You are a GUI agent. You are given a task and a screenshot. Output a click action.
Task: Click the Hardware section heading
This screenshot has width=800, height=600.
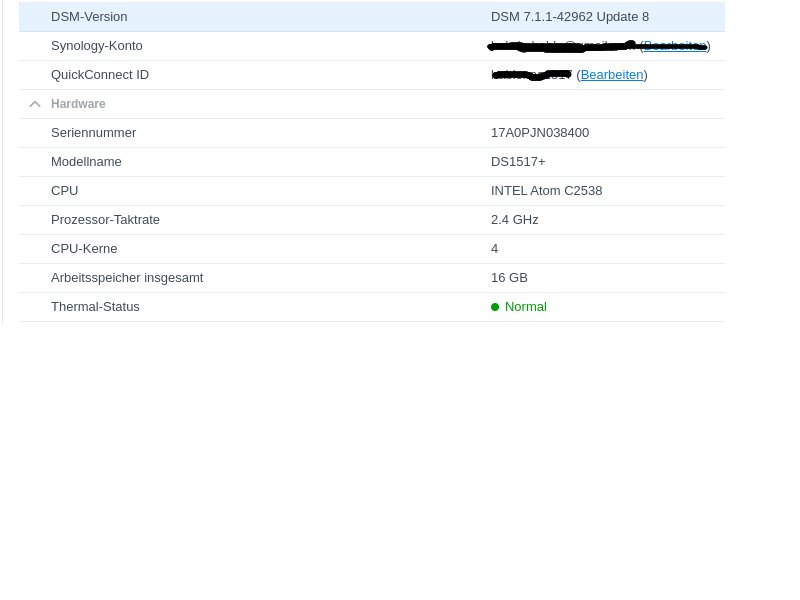click(x=78, y=104)
